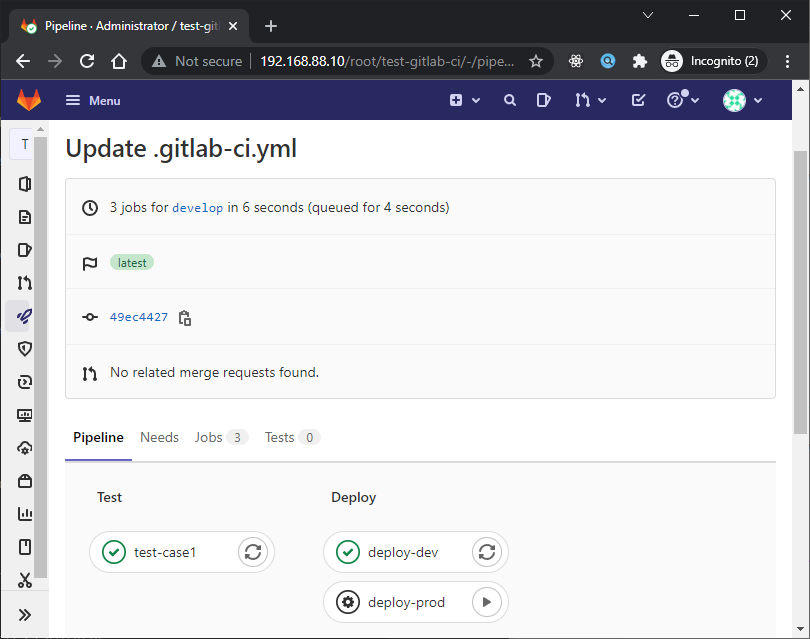Click the browser address bar URL
810x639 pixels.
pyautogui.click(x=387, y=61)
